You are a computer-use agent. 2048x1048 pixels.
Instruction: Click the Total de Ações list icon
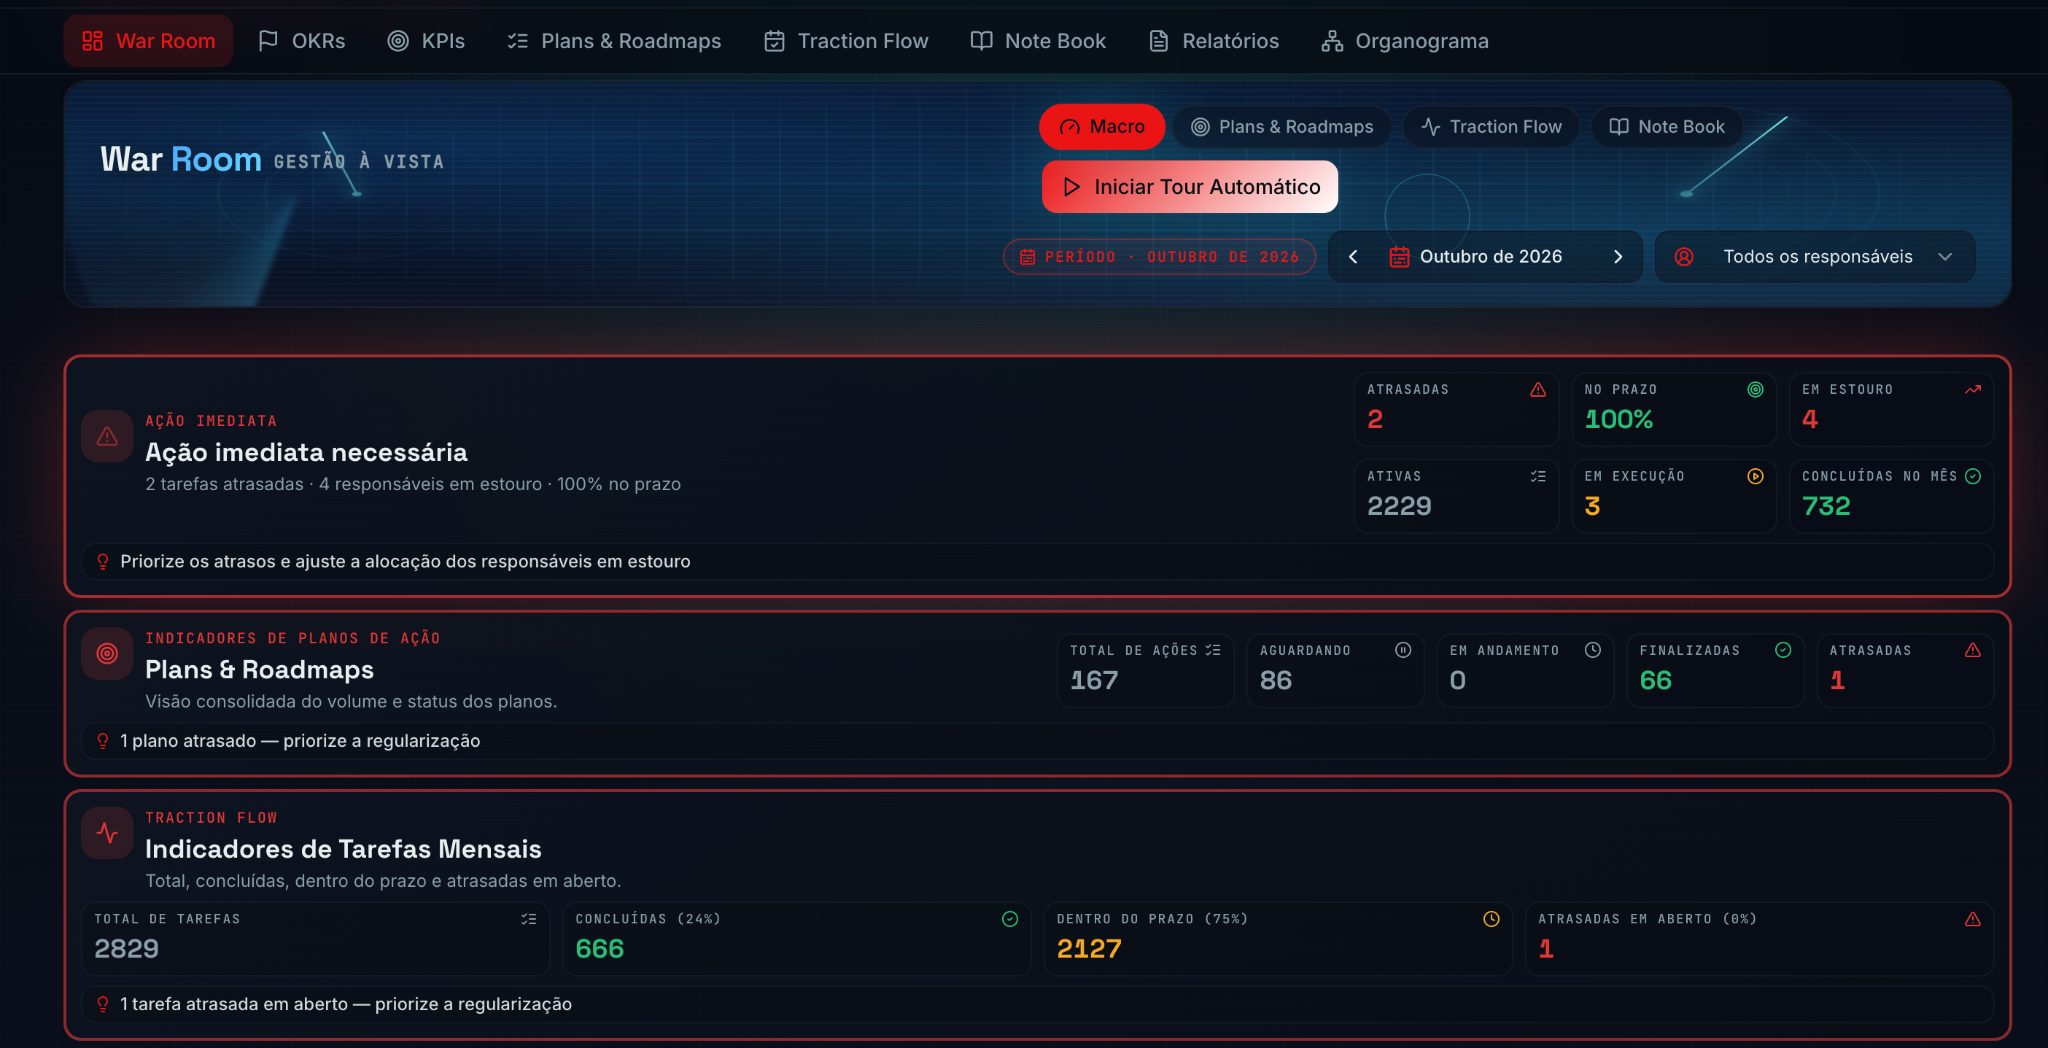(1213, 651)
